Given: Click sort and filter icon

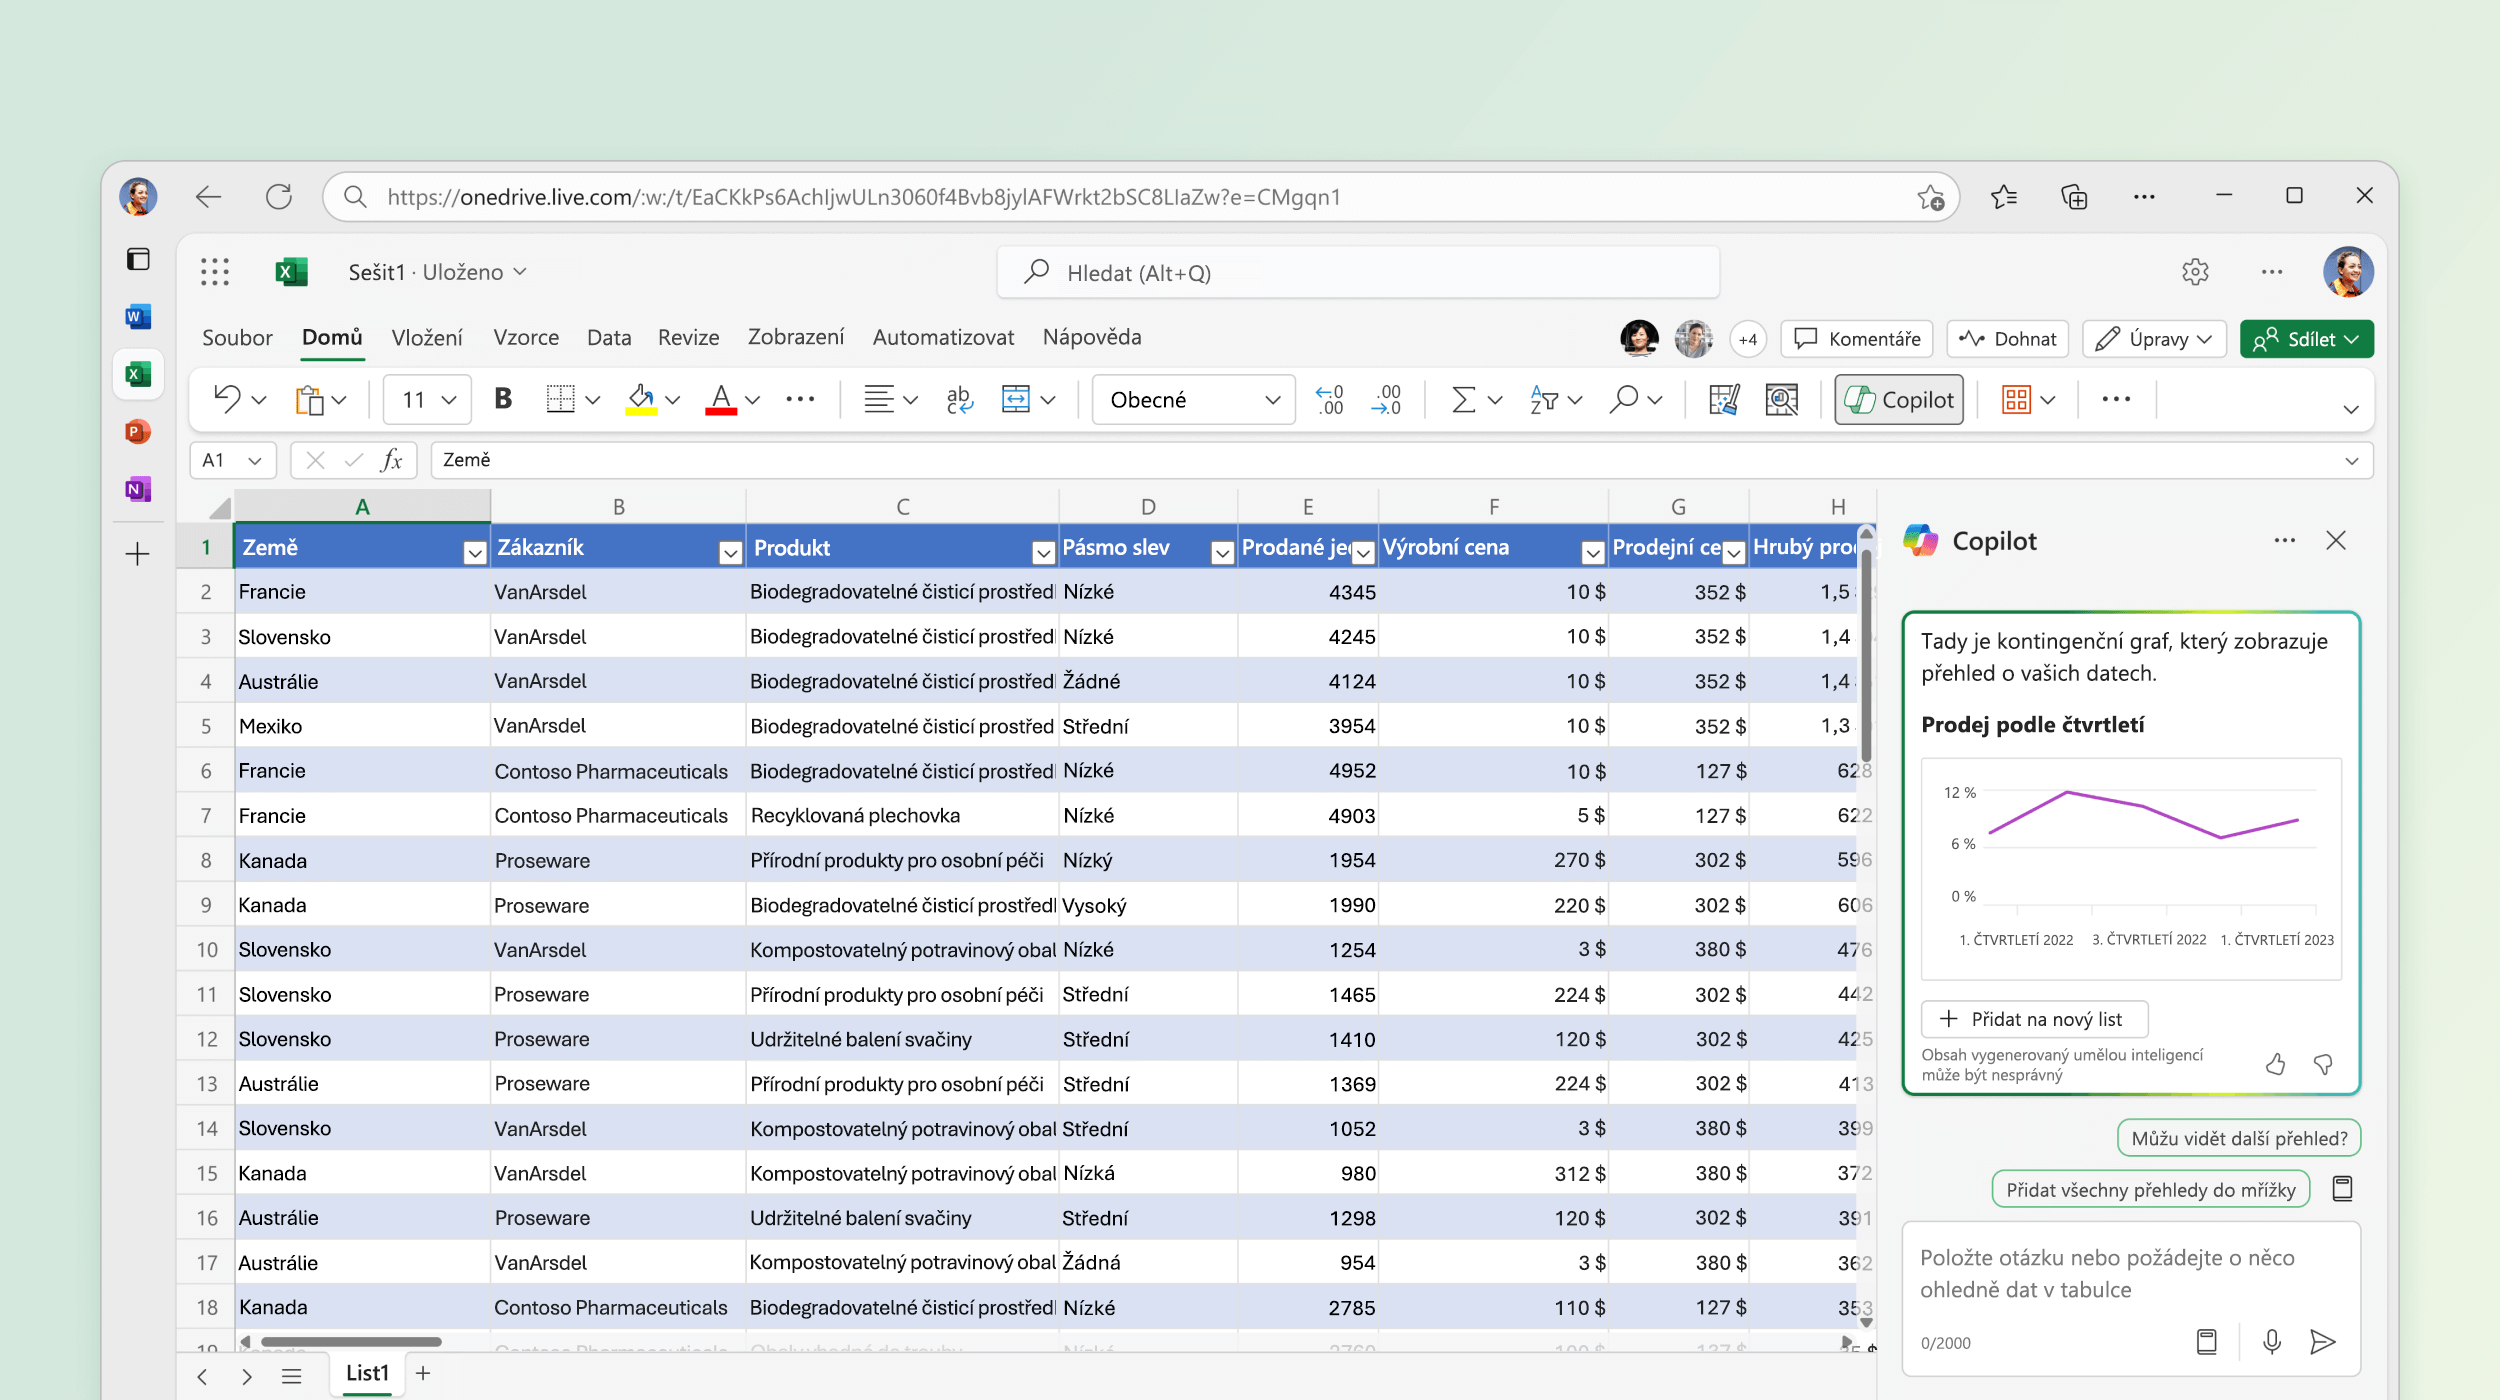Looking at the screenshot, I should 1544,400.
